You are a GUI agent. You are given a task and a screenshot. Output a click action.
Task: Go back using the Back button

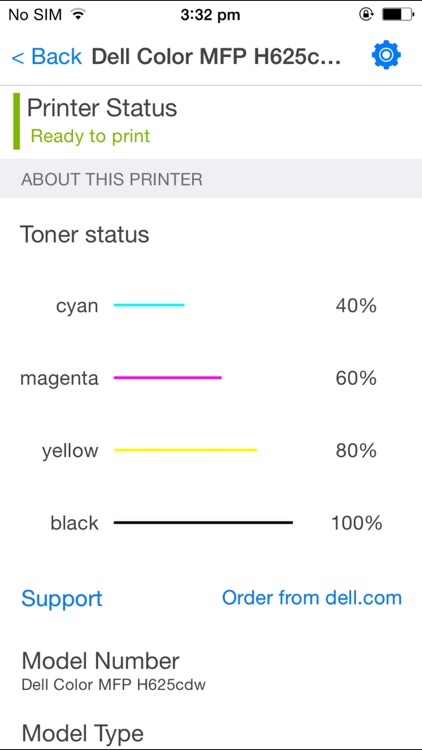coord(47,57)
